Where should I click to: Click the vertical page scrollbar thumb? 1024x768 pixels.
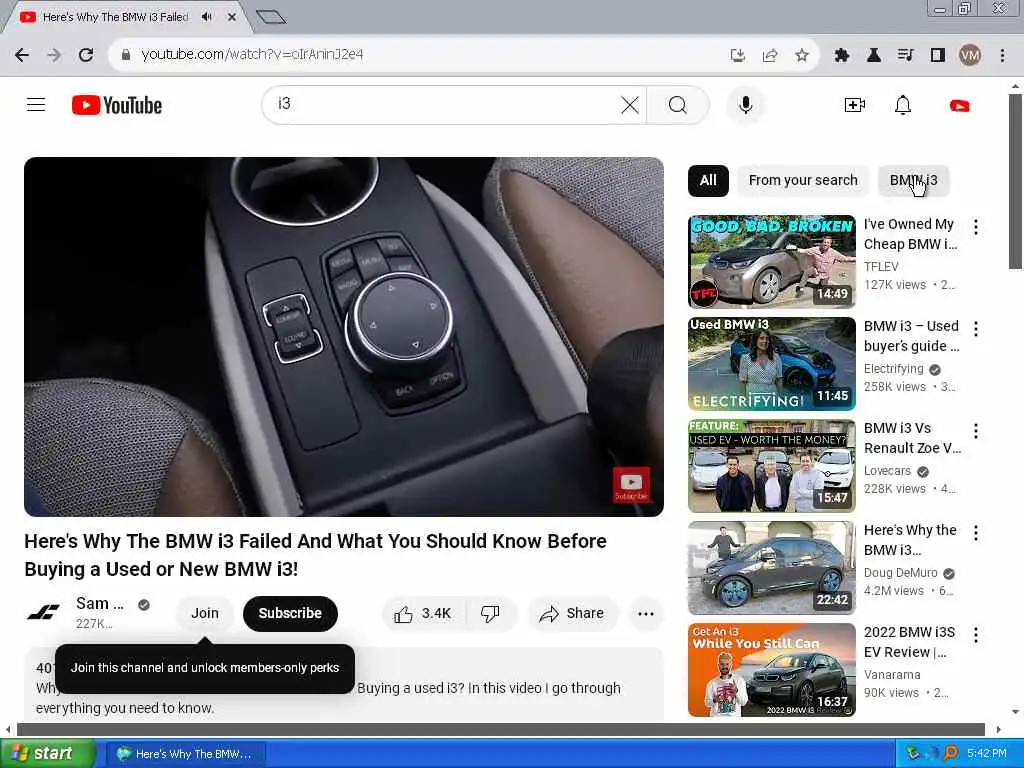tap(1015, 181)
